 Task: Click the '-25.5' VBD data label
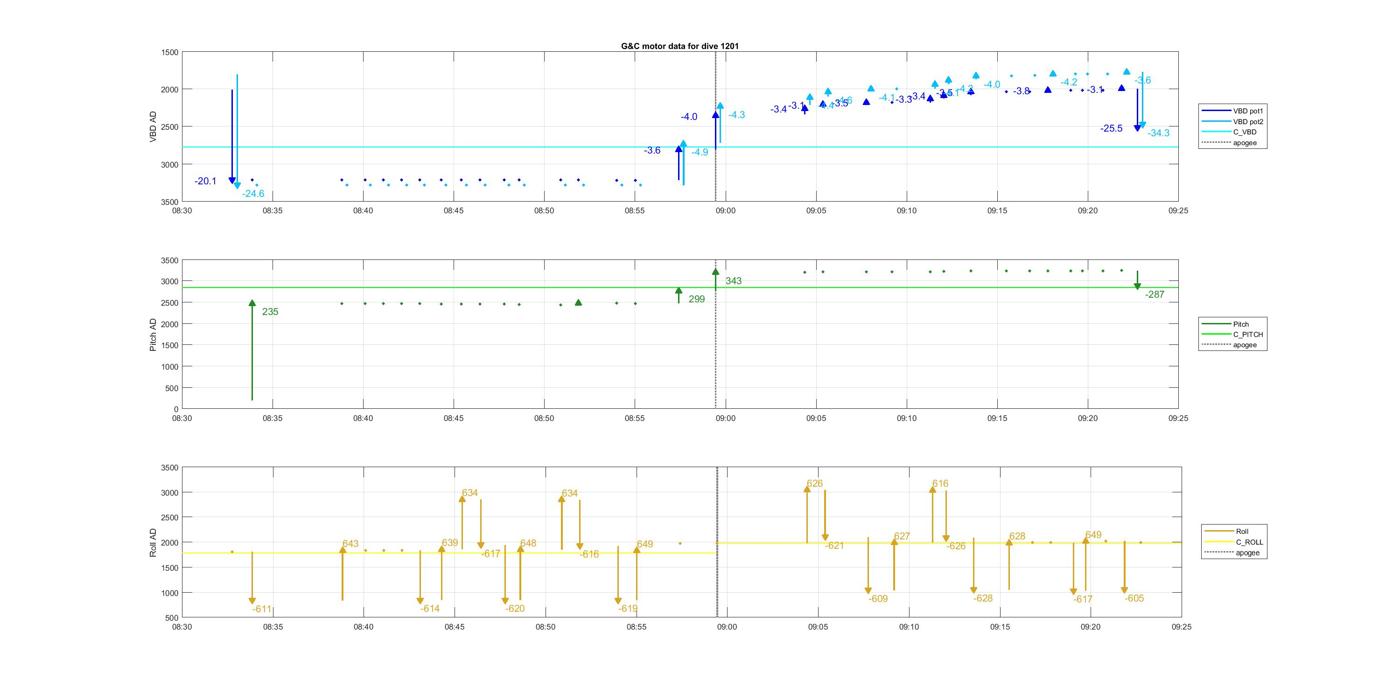1111,128
